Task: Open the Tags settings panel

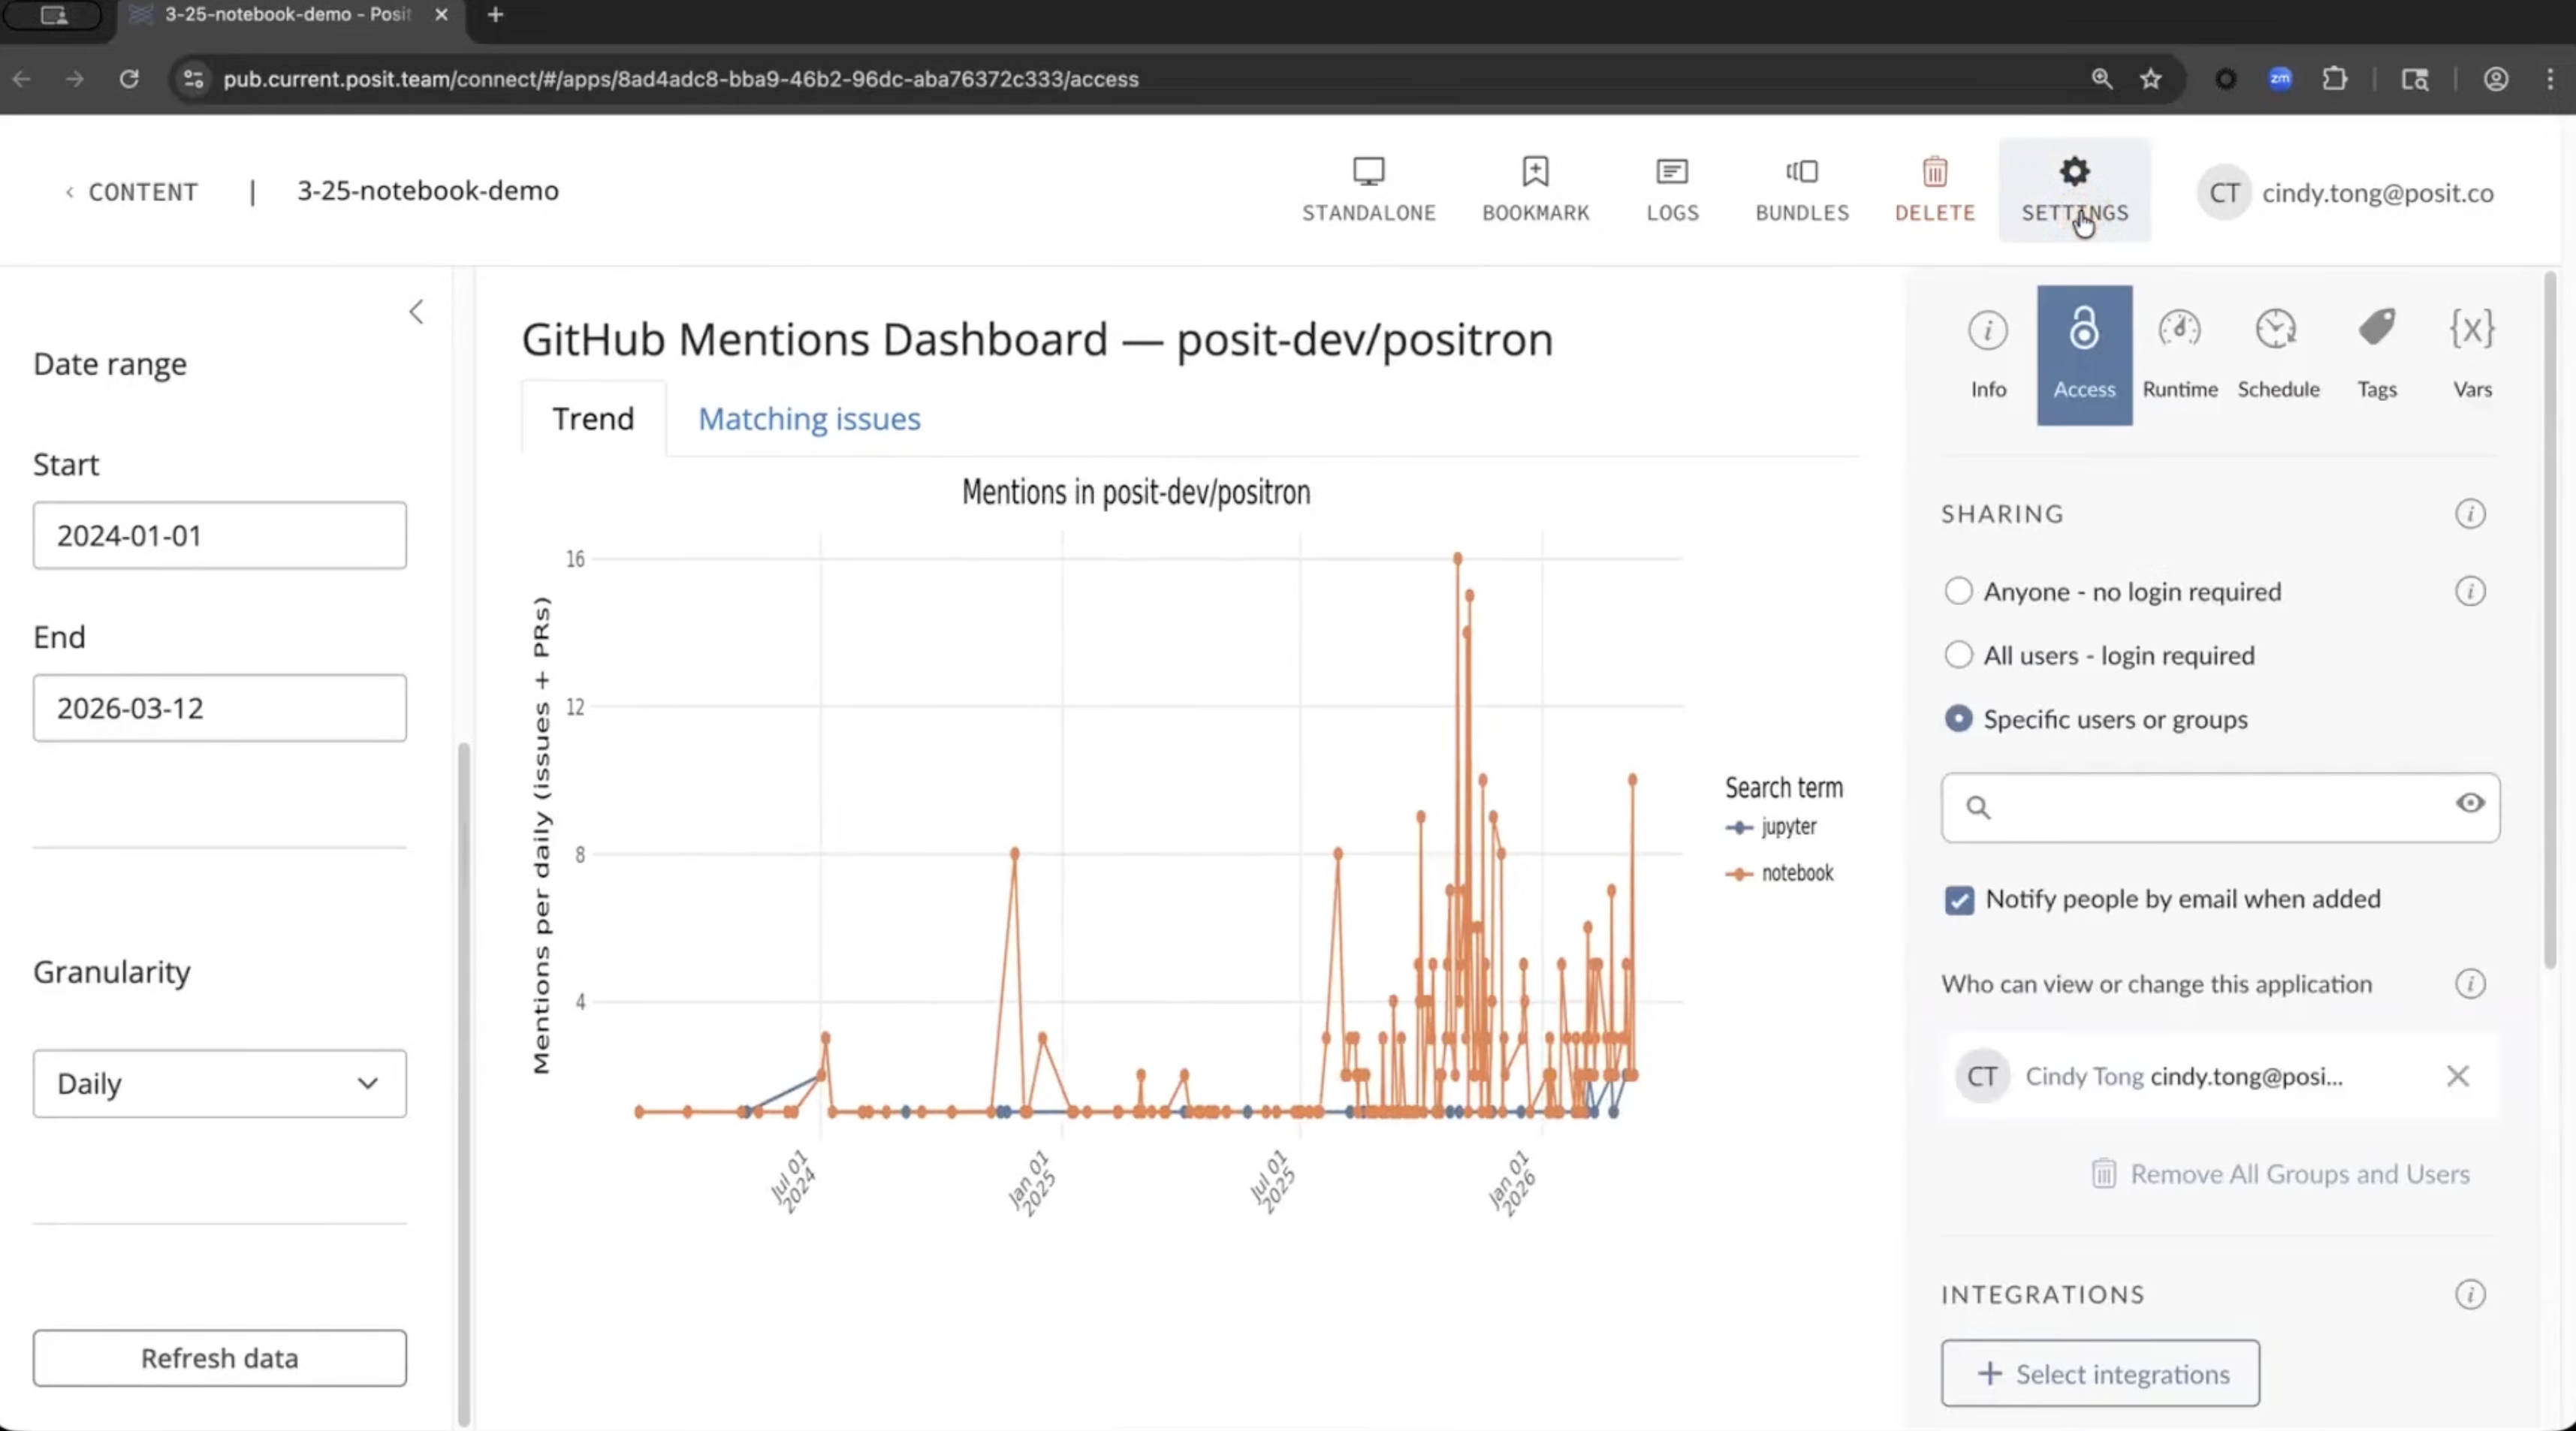Action: (x=2376, y=354)
